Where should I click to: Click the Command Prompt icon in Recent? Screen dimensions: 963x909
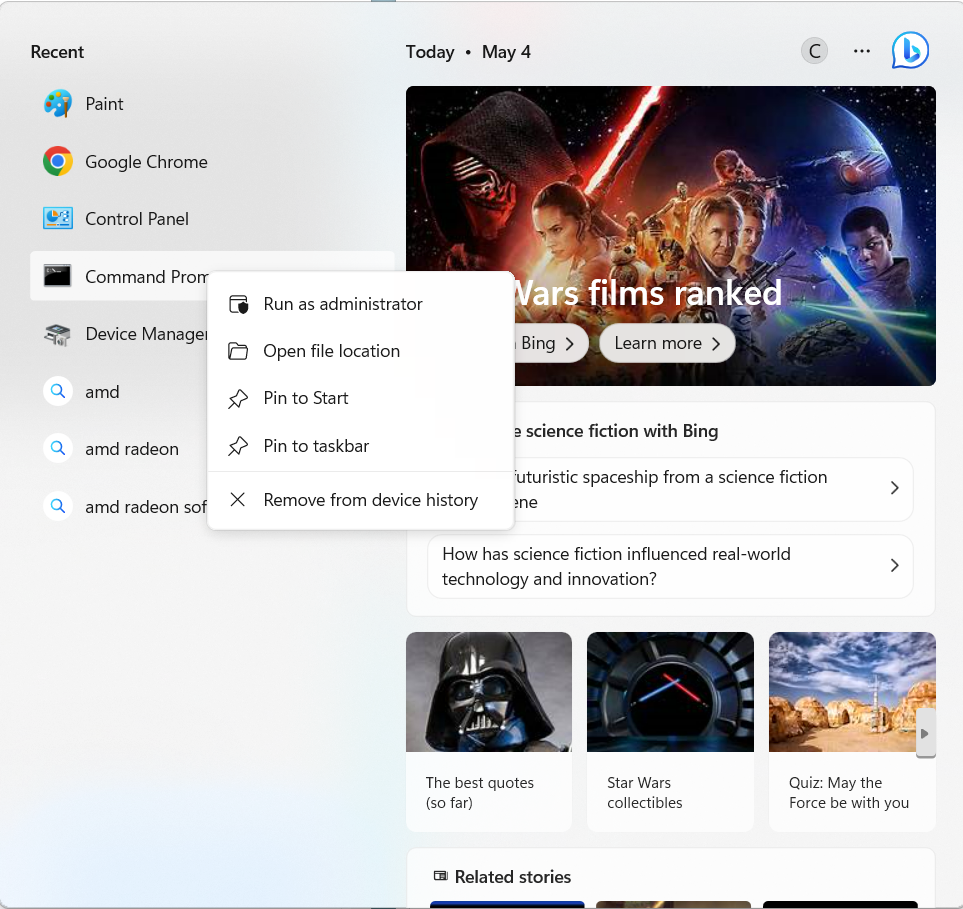(x=58, y=277)
